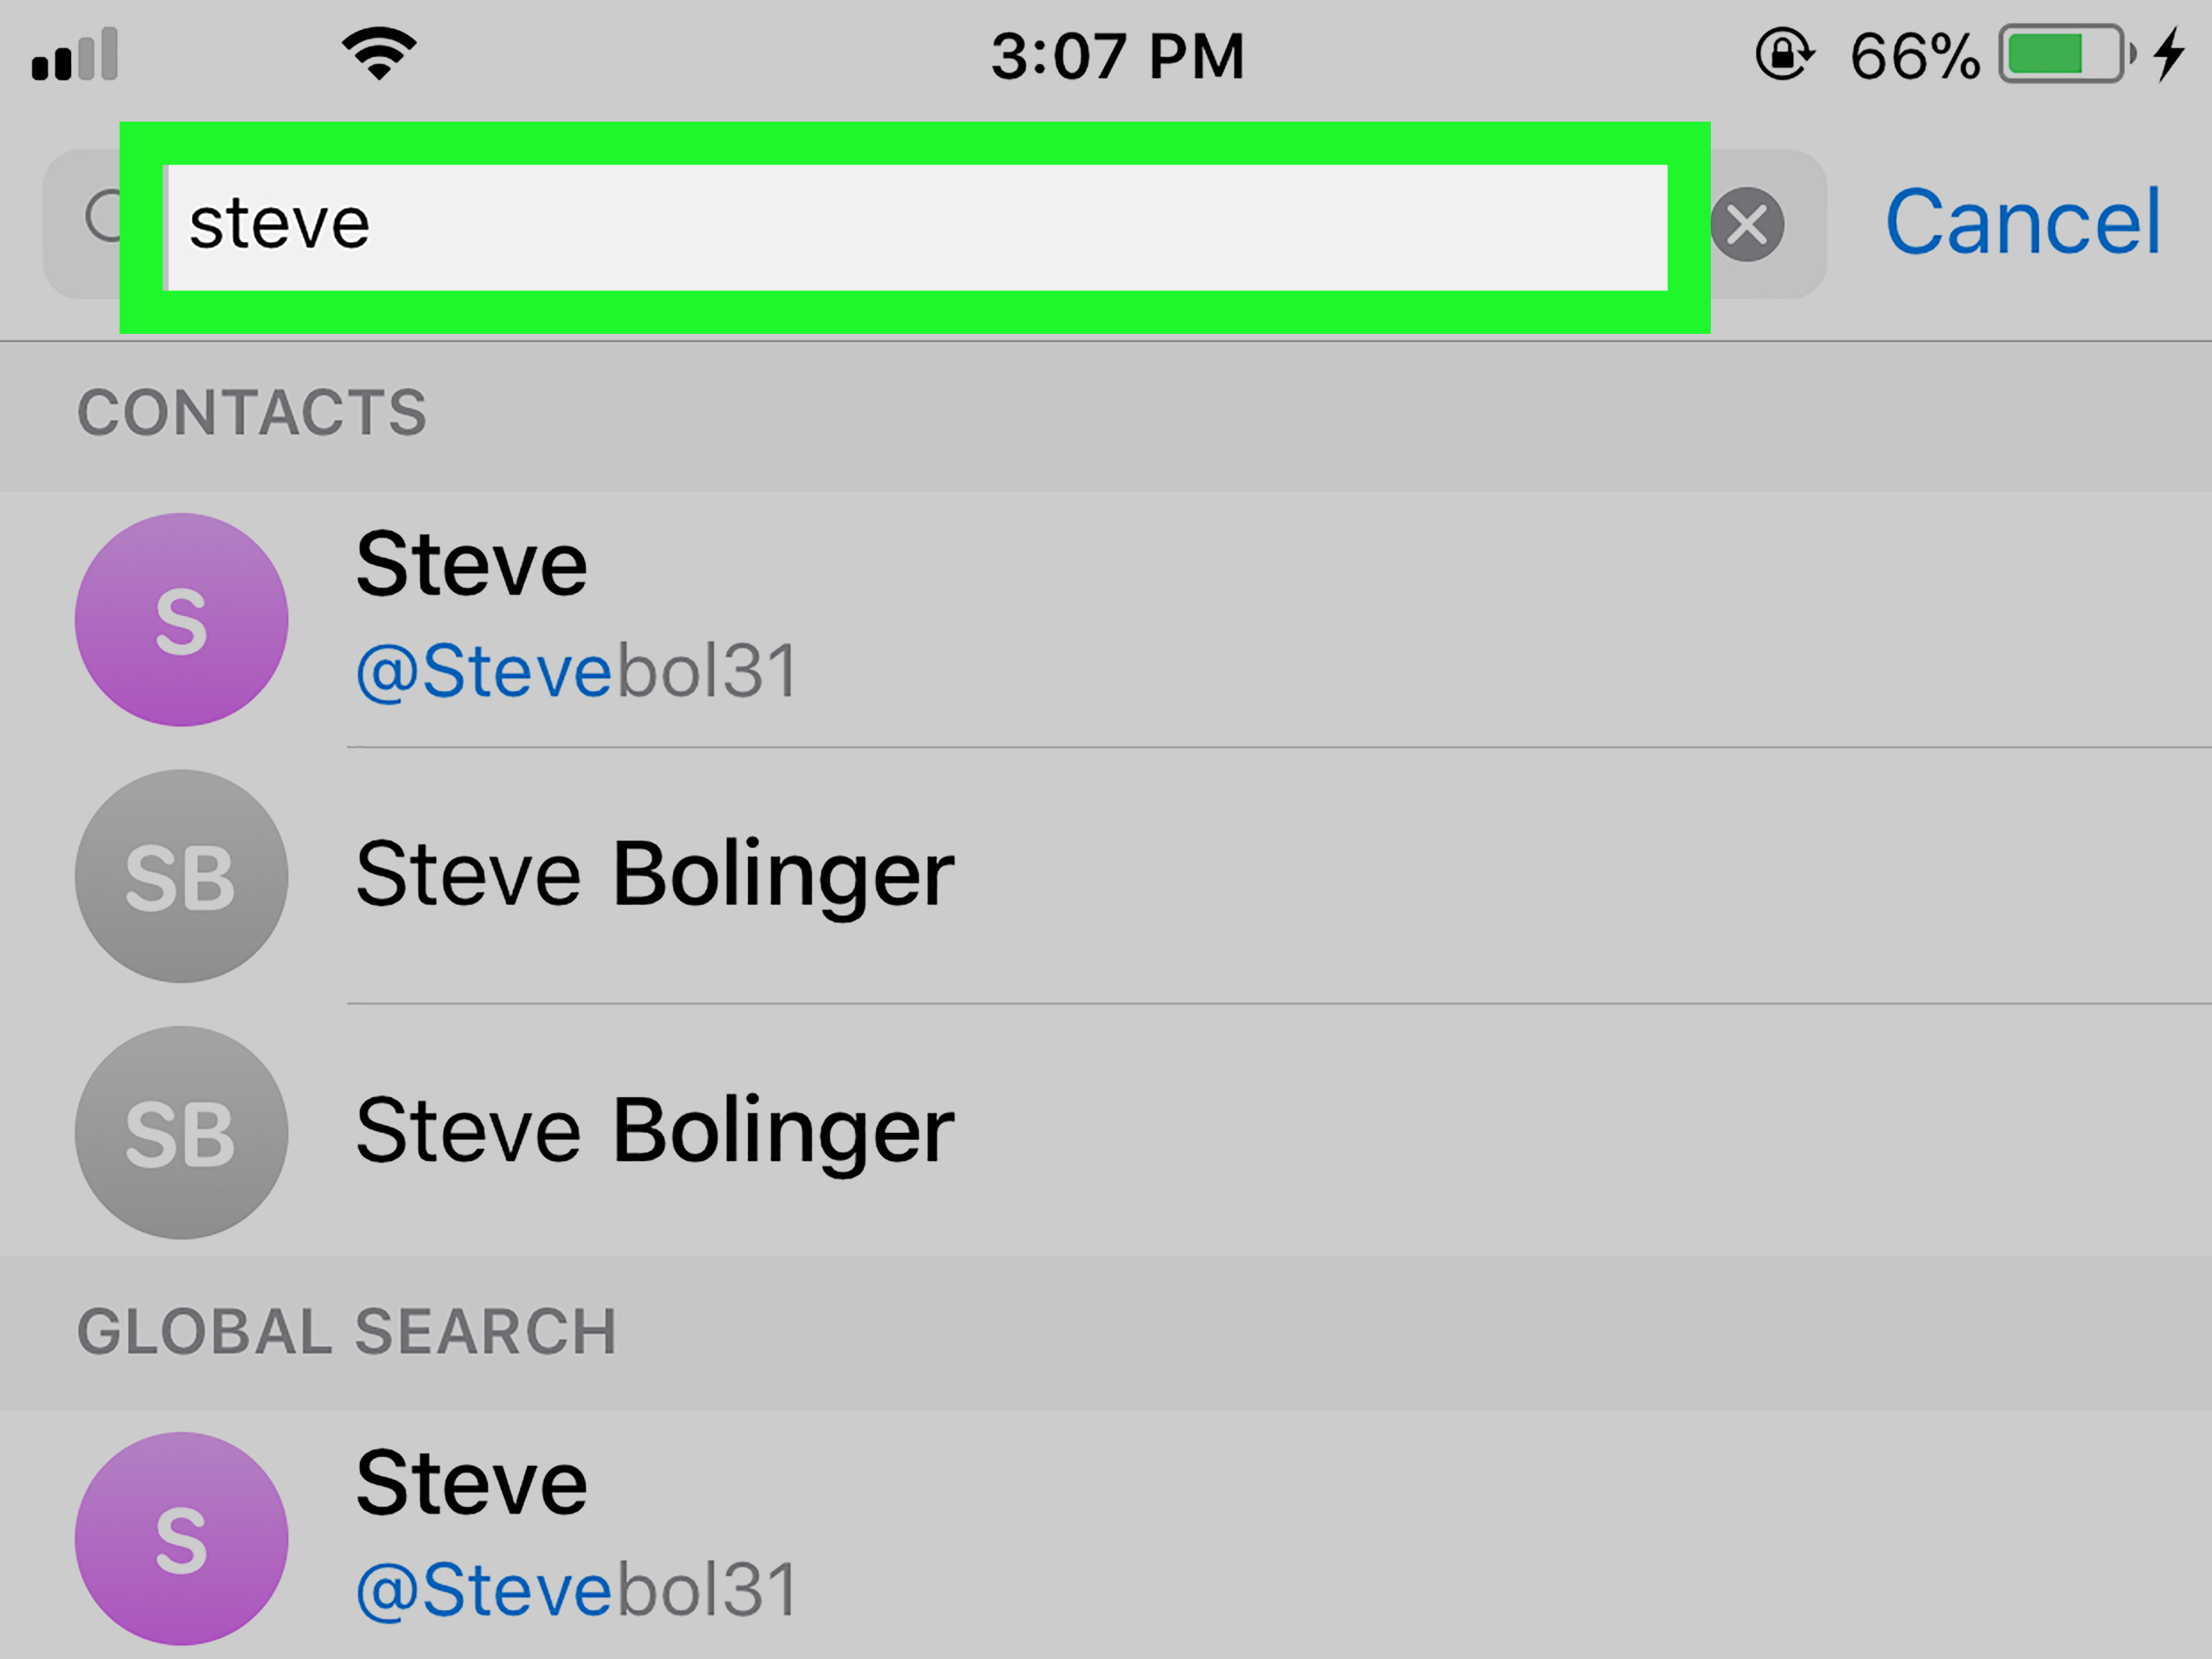Select the purple S avatar under Contacts

click(182, 620)
